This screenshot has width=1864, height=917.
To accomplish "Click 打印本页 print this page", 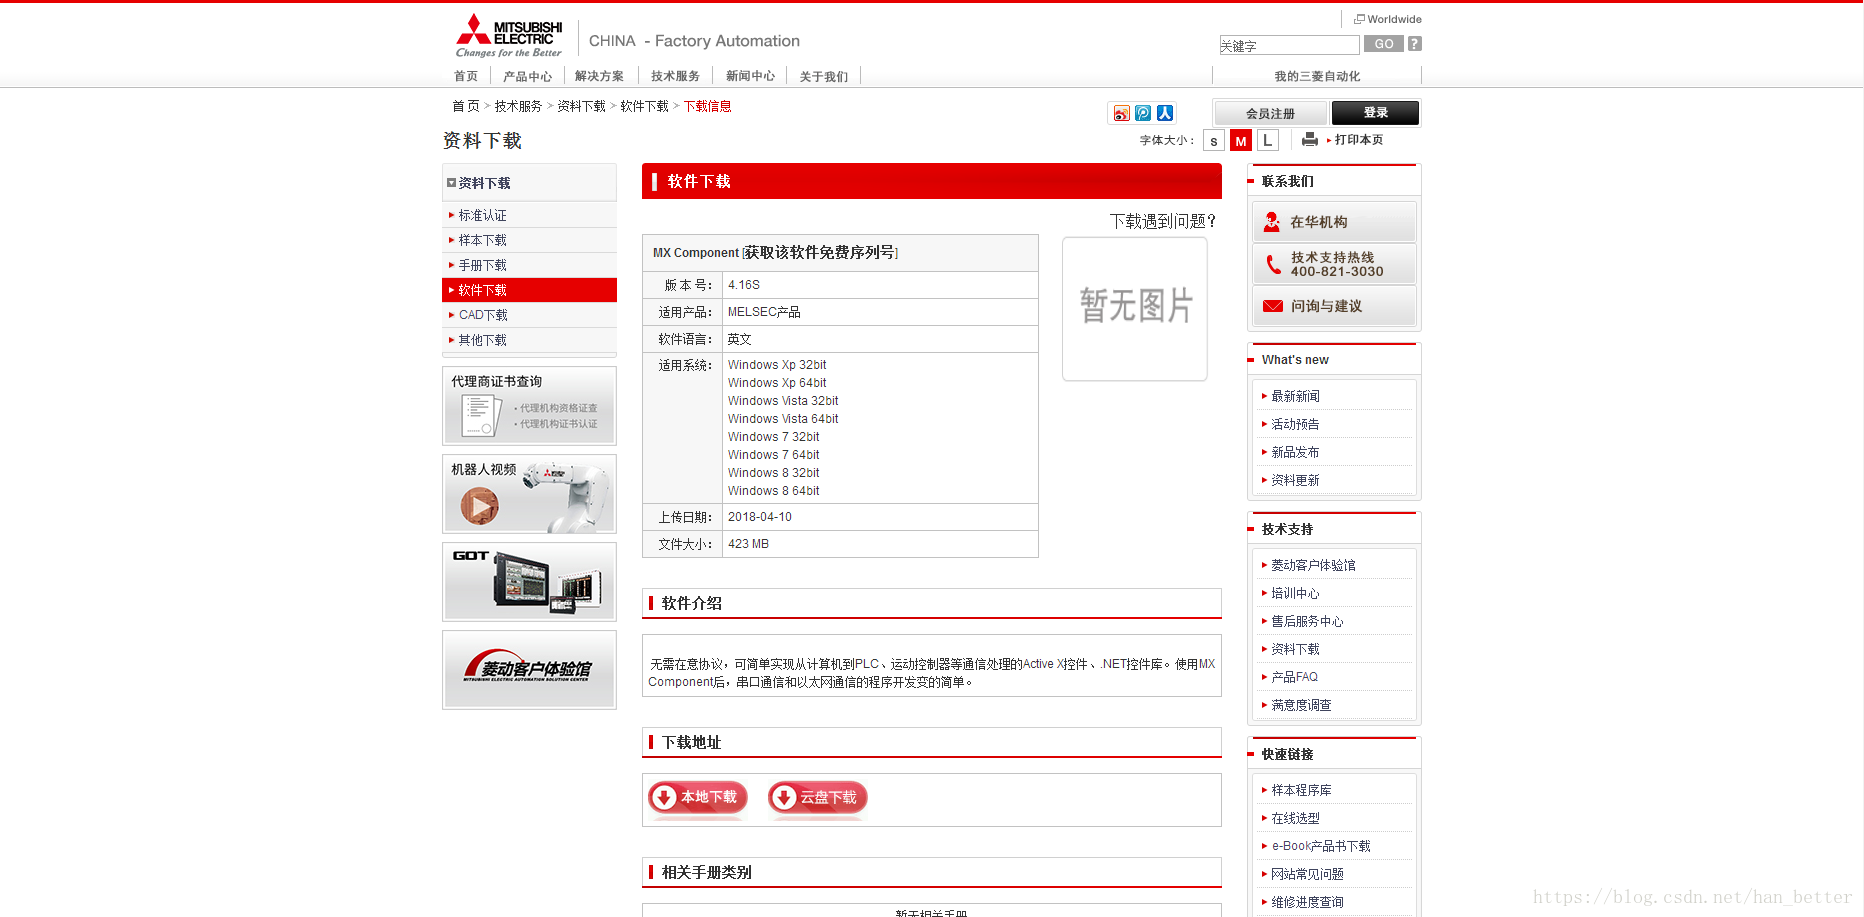I will tap(1359, 140).
